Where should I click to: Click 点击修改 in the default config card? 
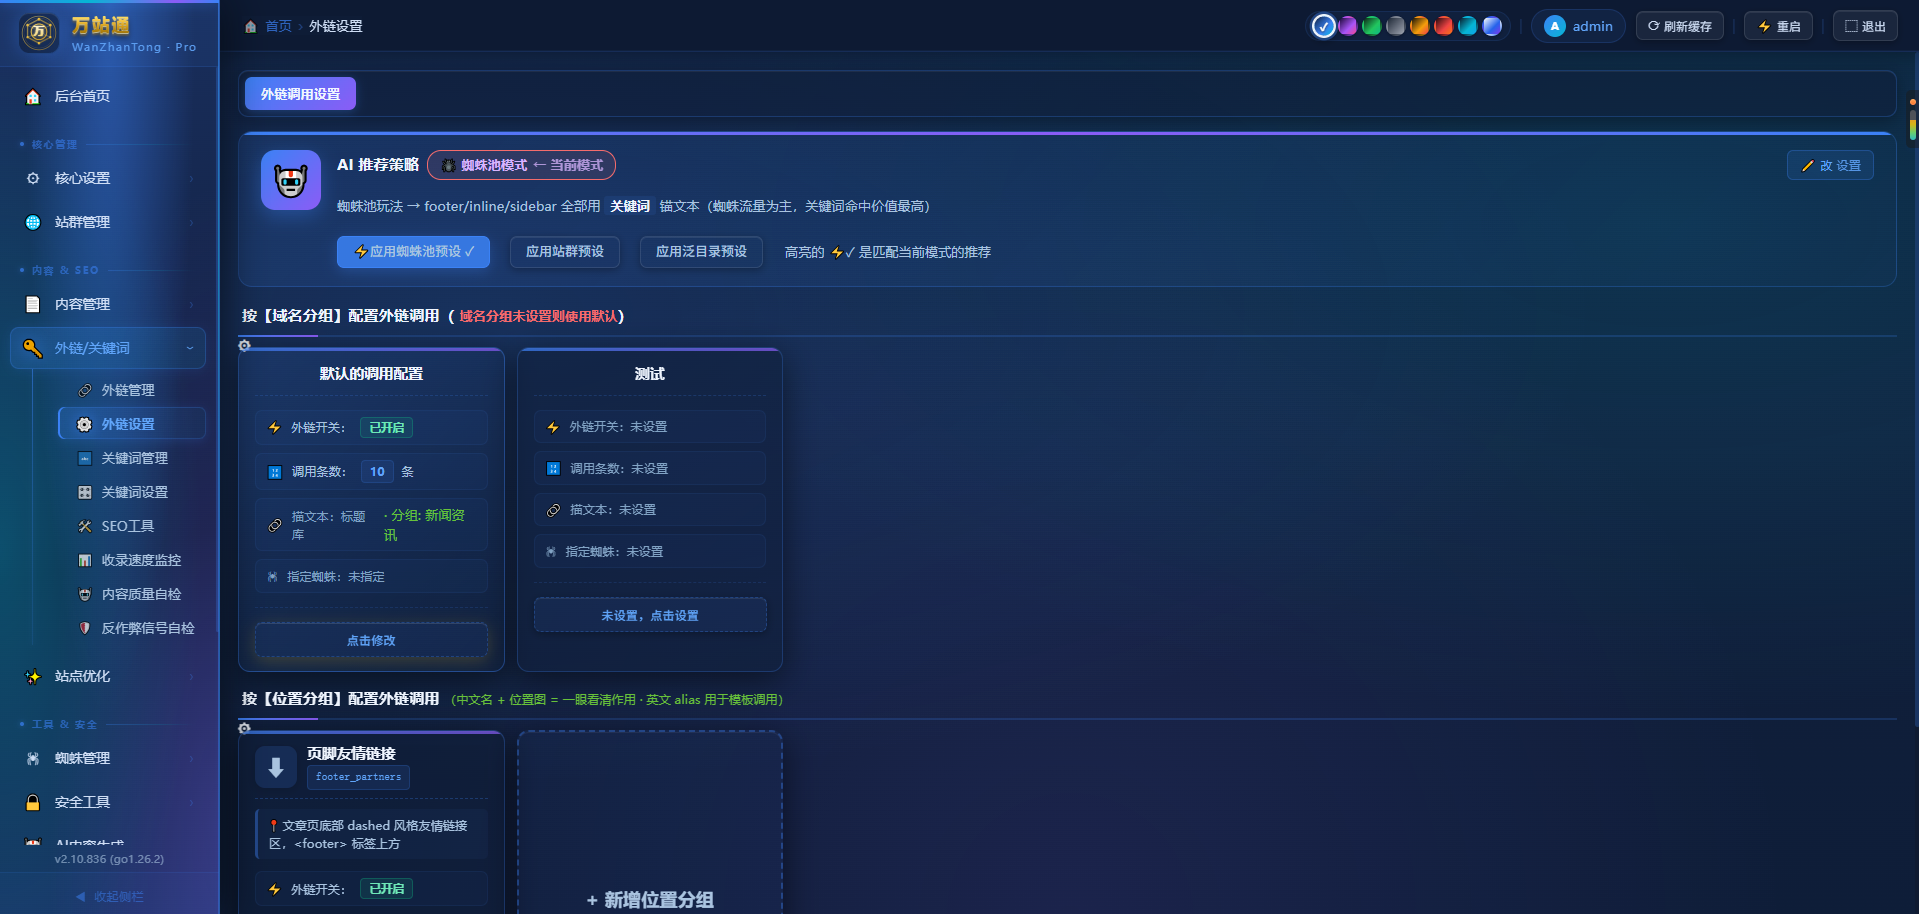(371, 640)
